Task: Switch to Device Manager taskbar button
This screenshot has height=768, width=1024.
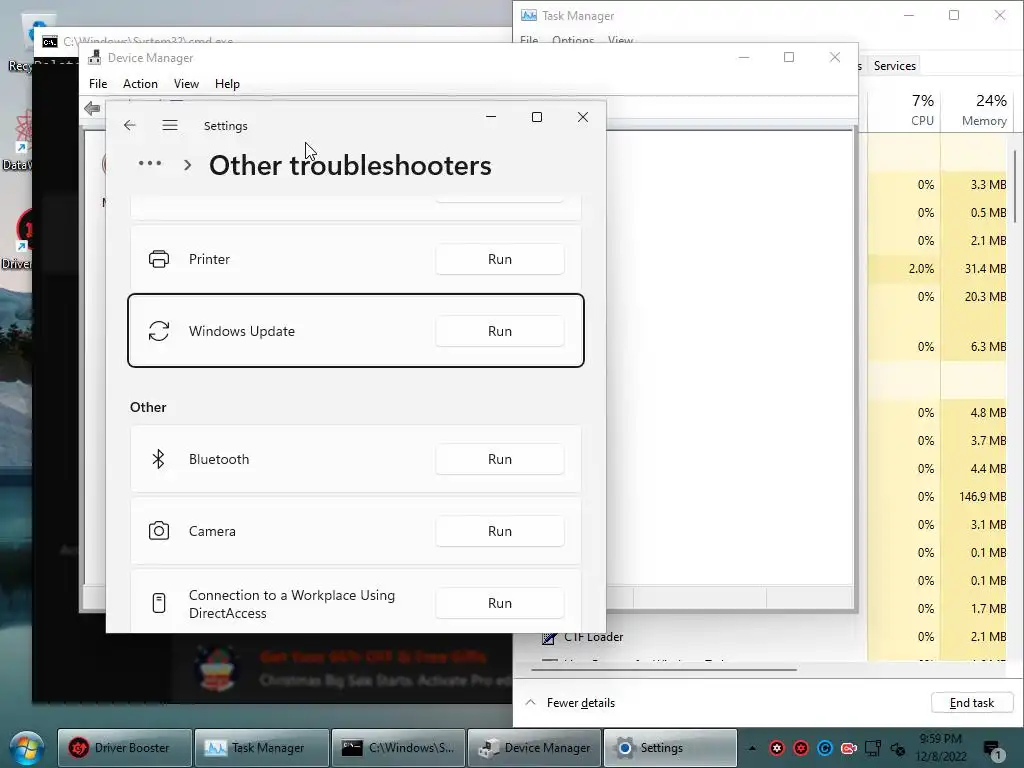Action: coord(535,748)
